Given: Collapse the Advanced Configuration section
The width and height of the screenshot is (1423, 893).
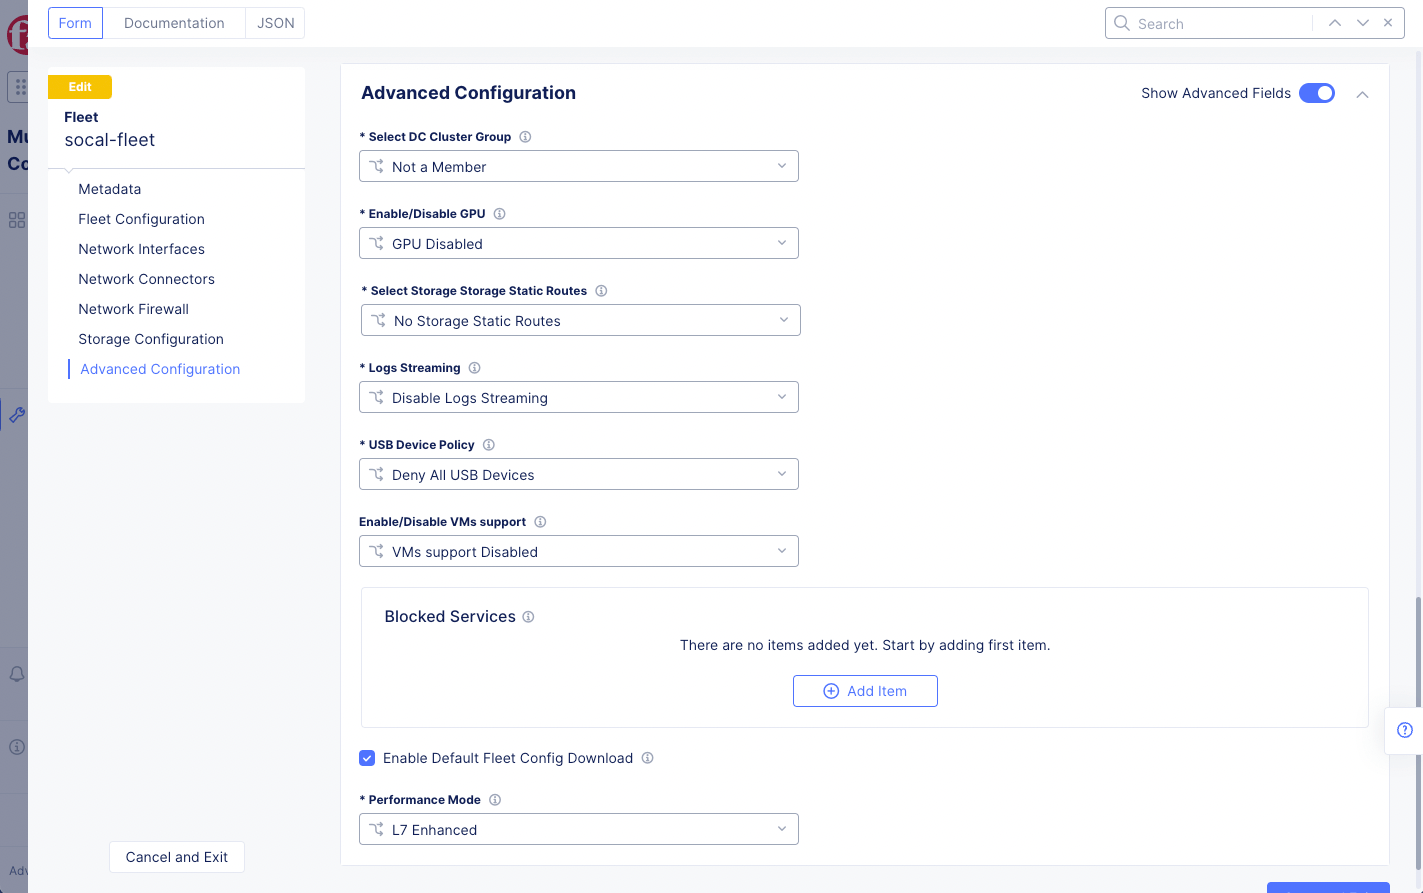Looking at the screenshot, I should (x=1362, y=93).
